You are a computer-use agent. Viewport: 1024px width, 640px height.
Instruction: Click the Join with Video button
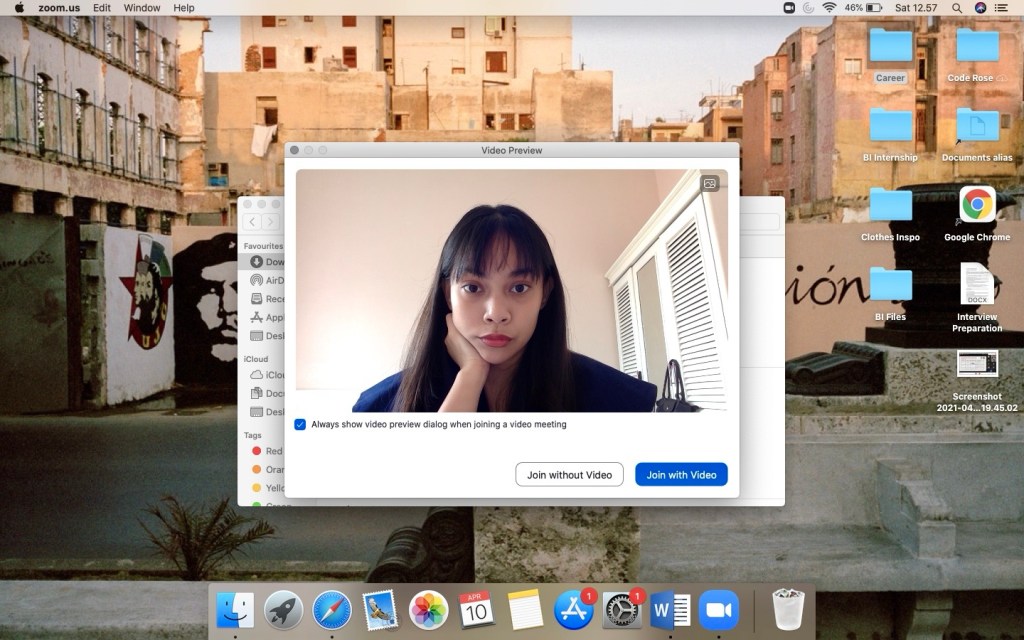(681, 474)
